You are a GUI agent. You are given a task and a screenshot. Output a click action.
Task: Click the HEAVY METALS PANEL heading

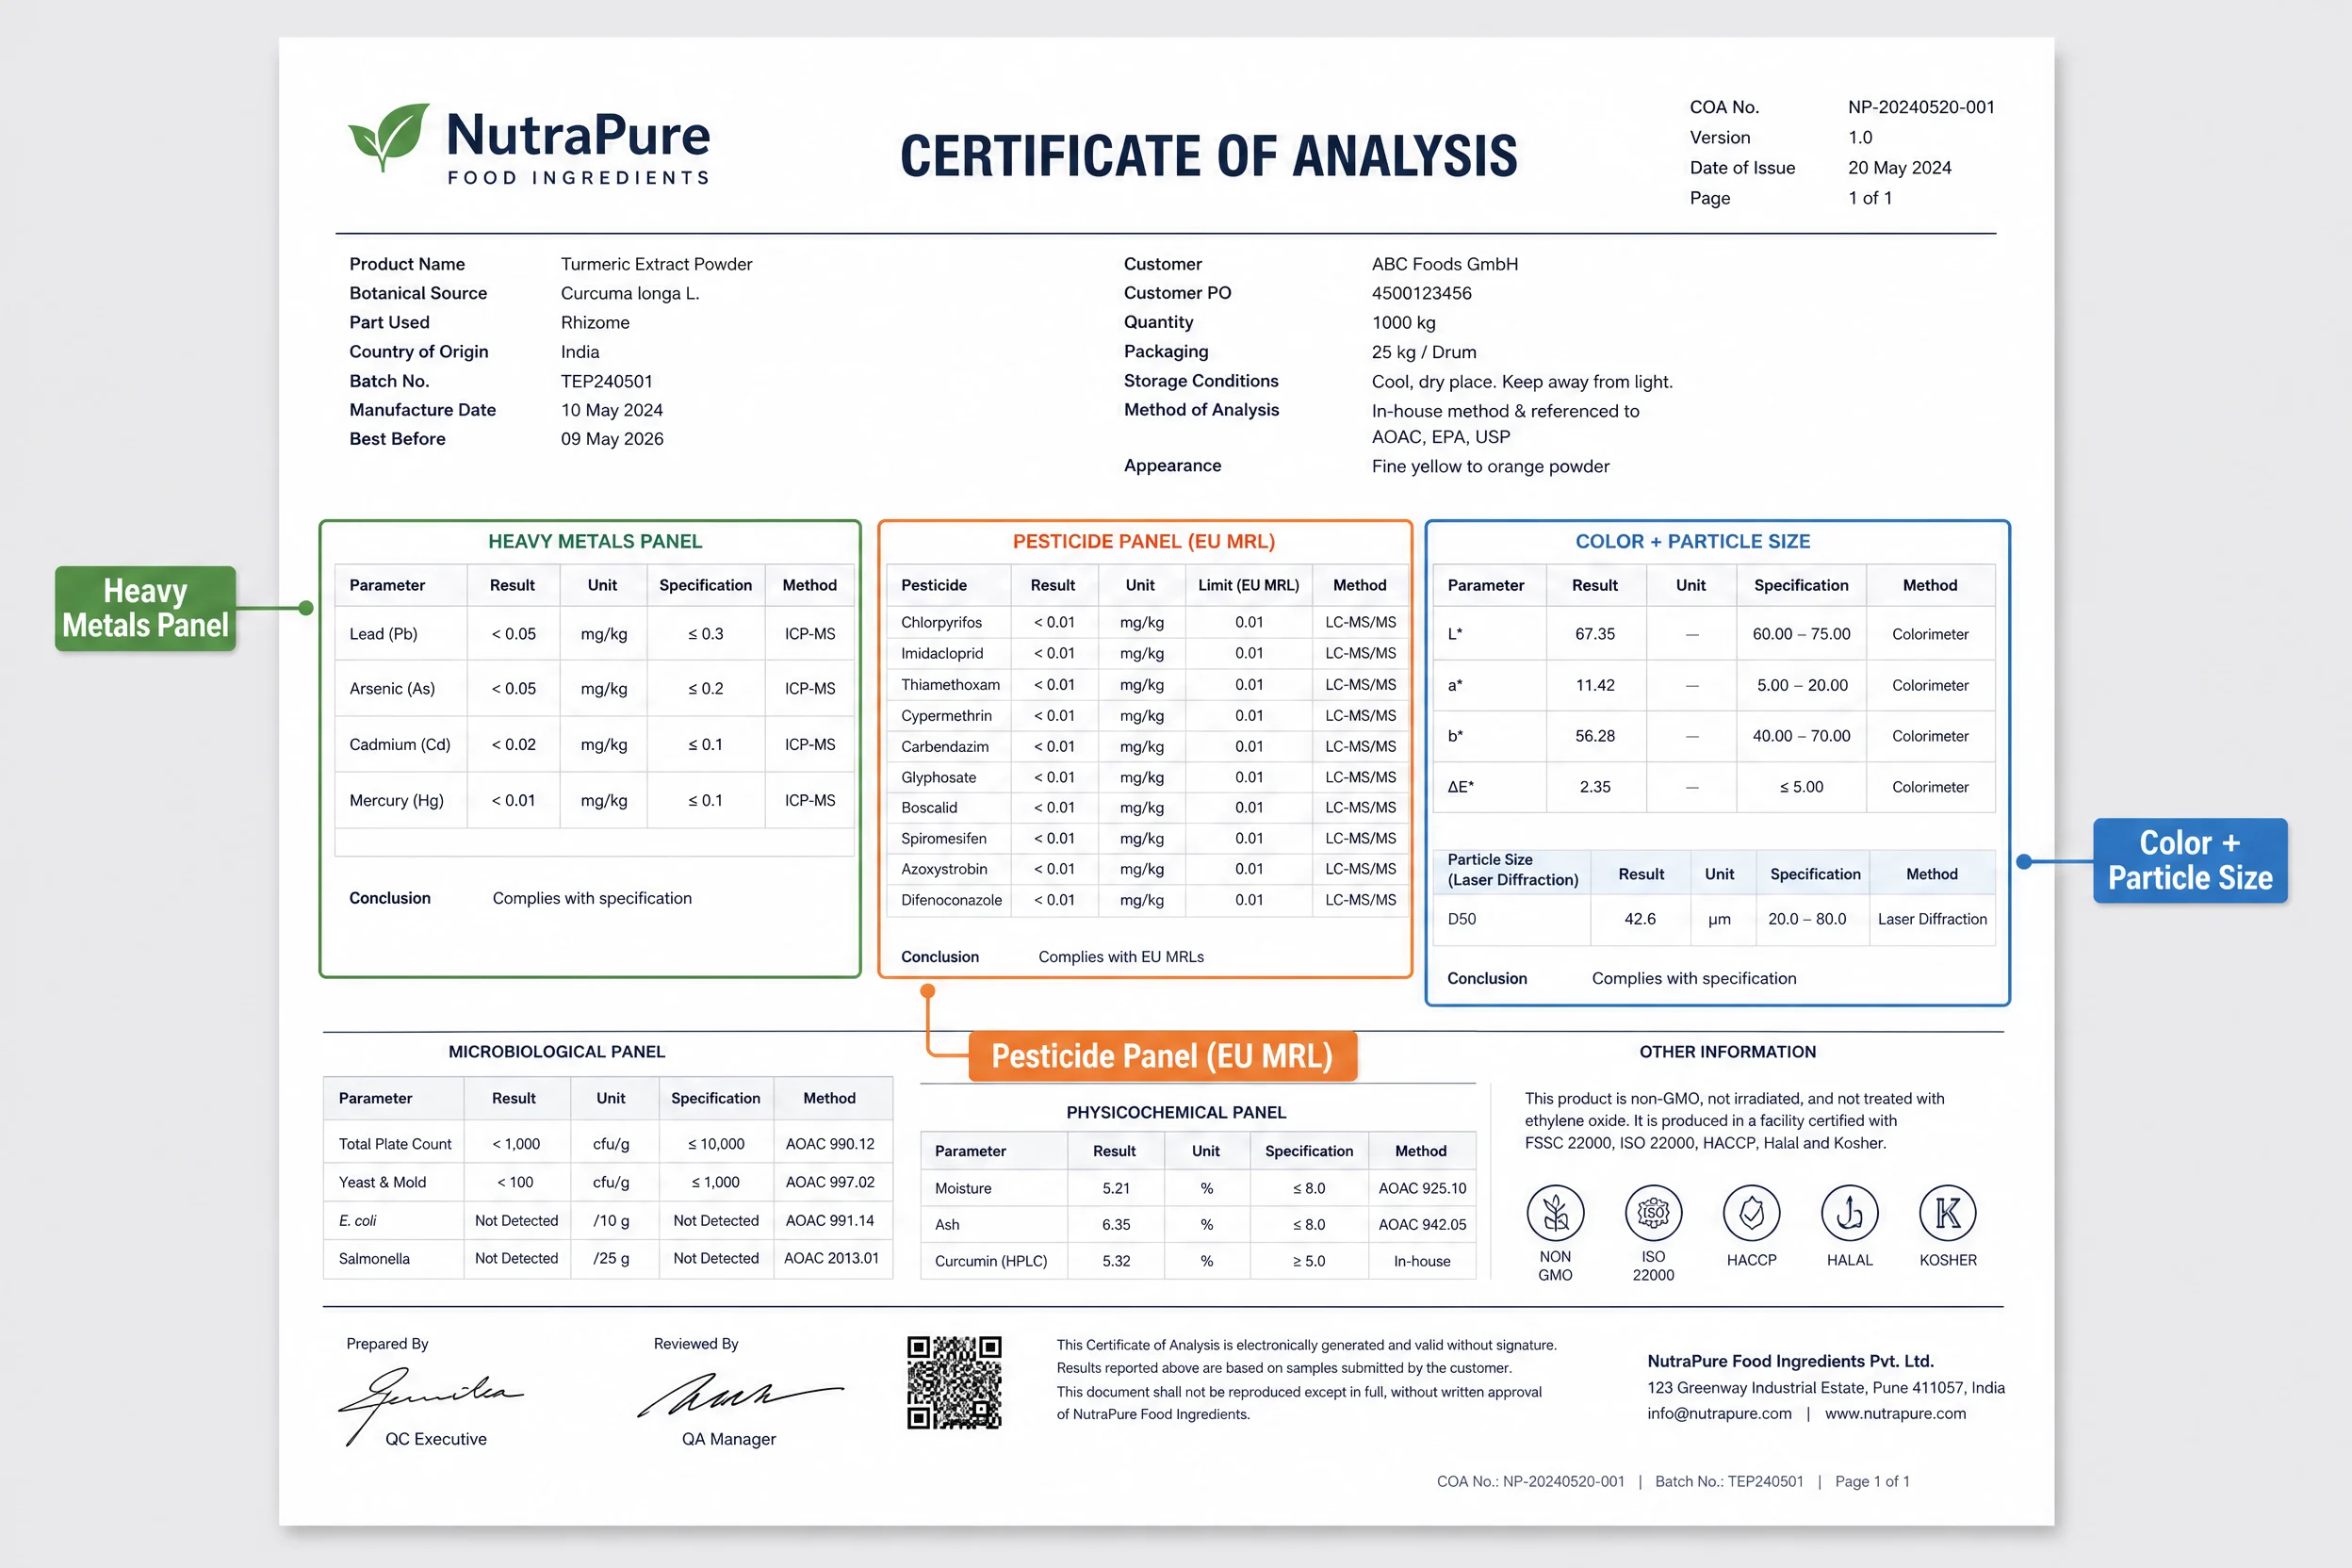pos(595,541)
